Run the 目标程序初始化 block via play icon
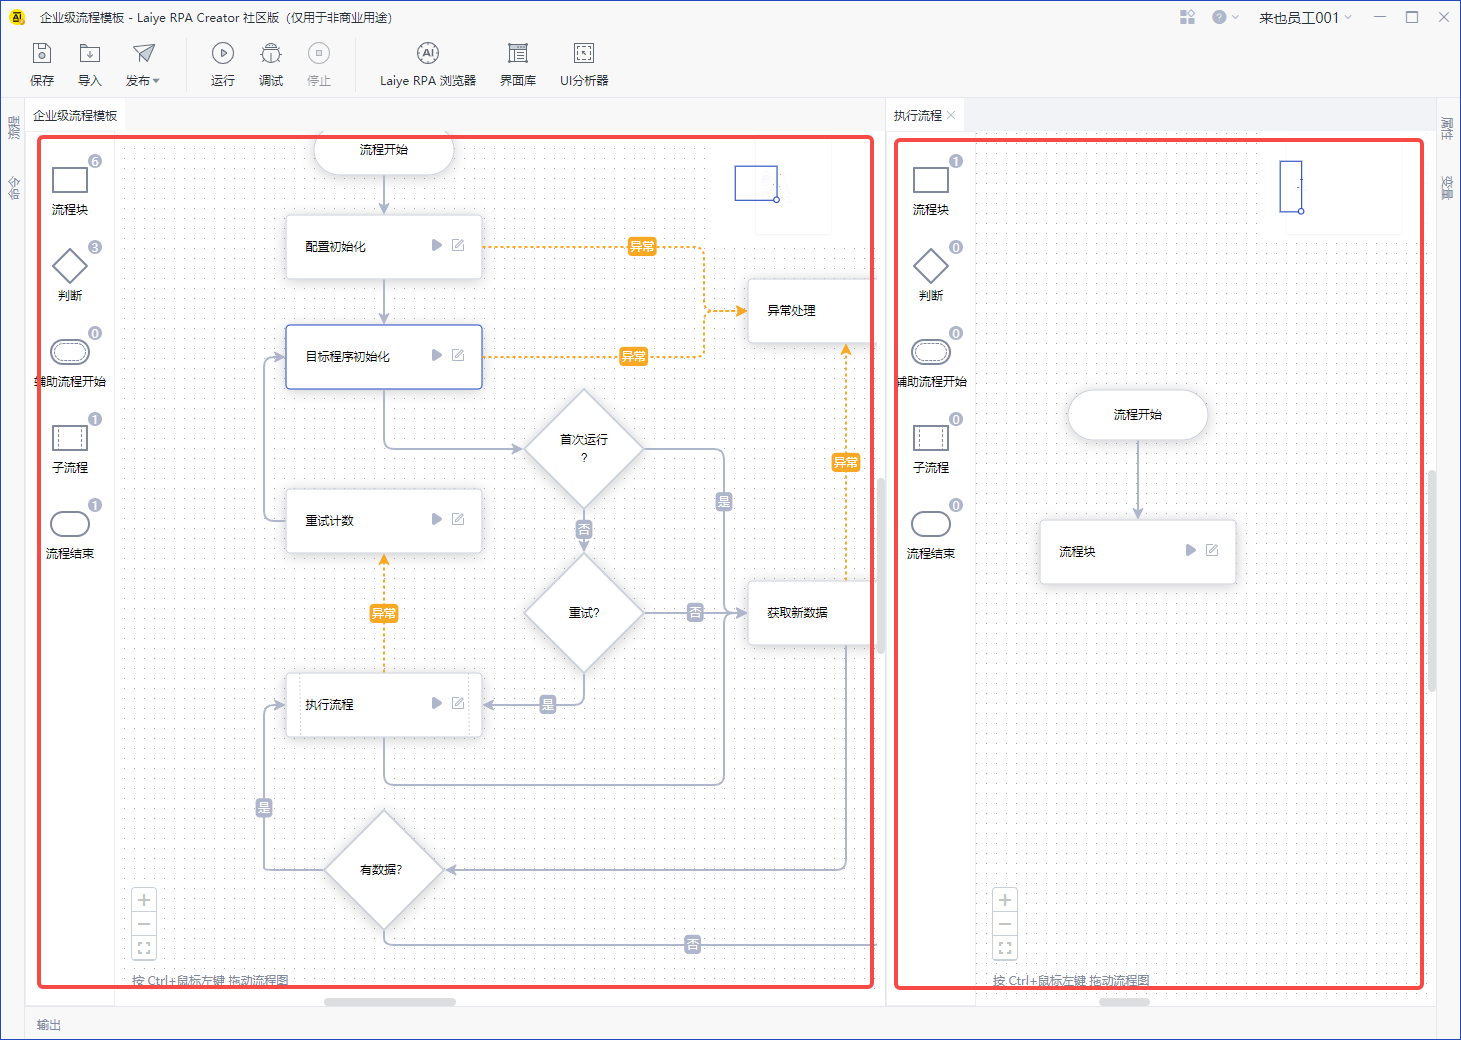Viewport: 1461px width, 1040px height. 437,355
